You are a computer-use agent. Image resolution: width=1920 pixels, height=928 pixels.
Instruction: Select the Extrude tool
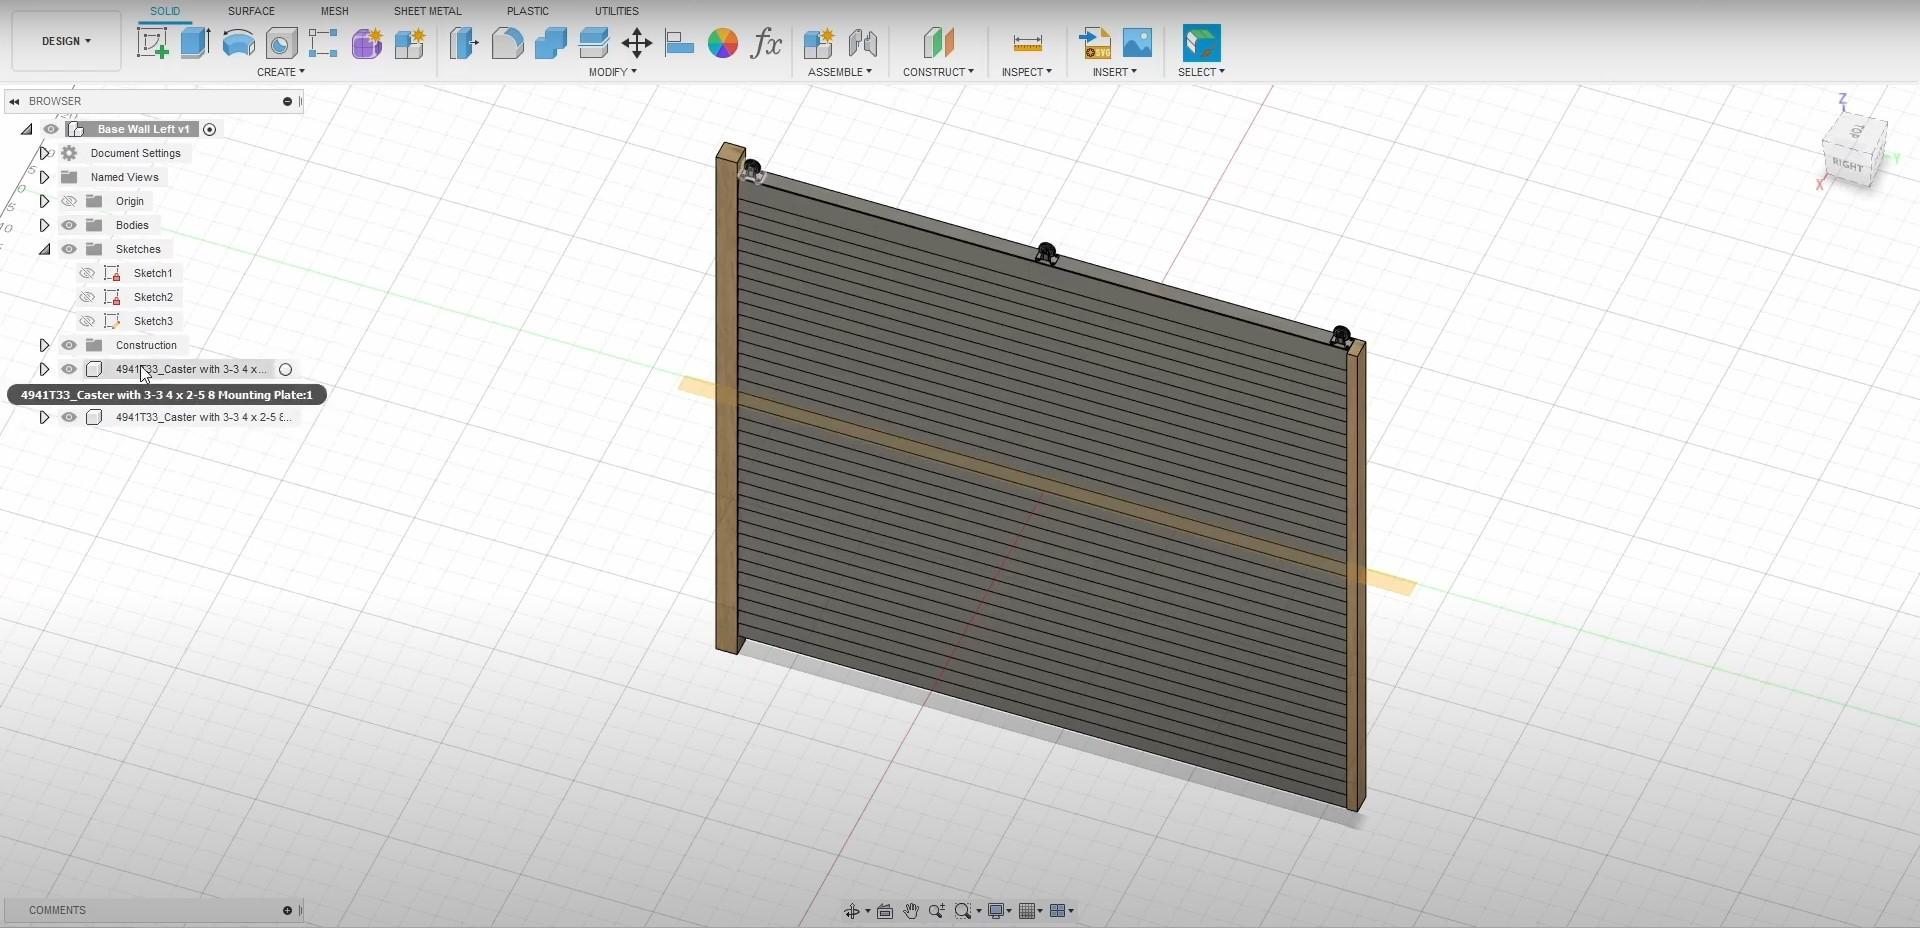[x=195, y=43]
